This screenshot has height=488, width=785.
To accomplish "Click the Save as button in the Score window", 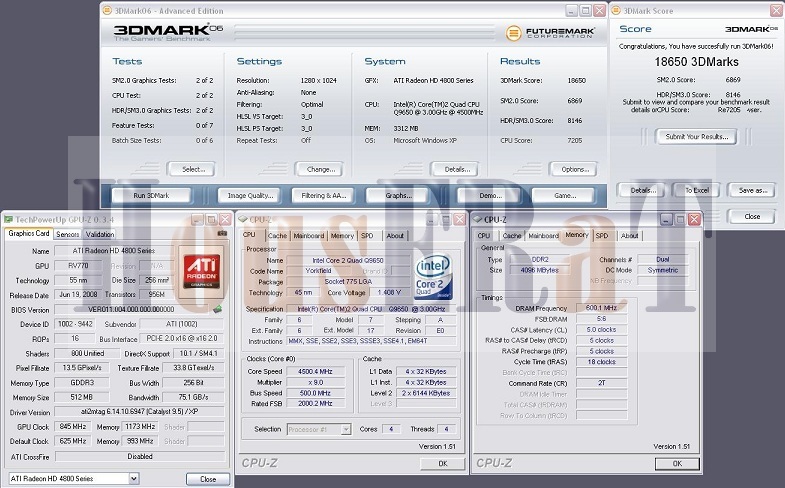I will tap(752, 190).
